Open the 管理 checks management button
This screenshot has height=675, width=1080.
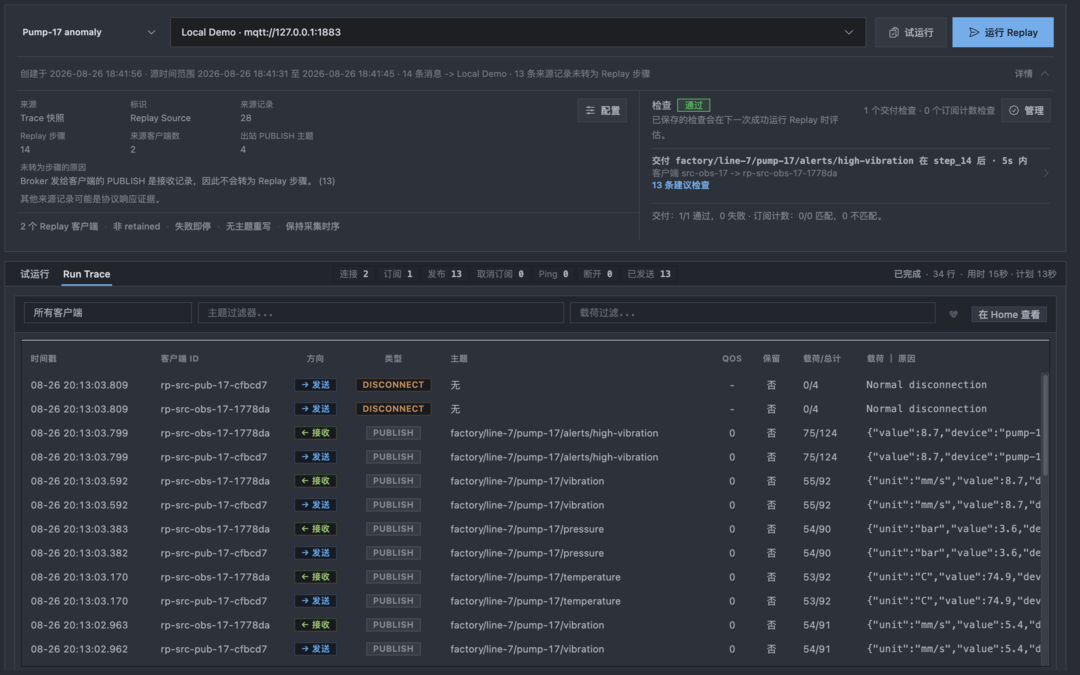[x=1026, y=110]
